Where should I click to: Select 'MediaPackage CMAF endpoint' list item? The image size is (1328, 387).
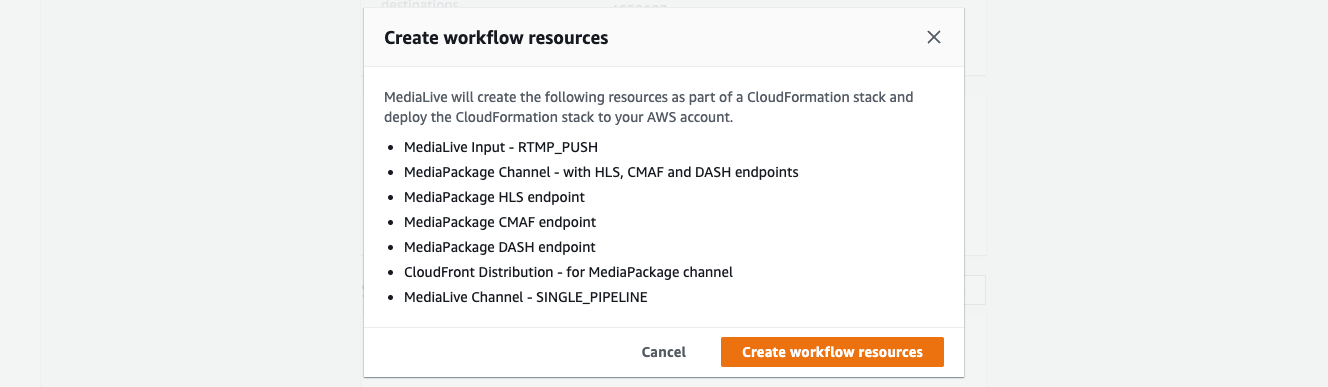[500, 222]
